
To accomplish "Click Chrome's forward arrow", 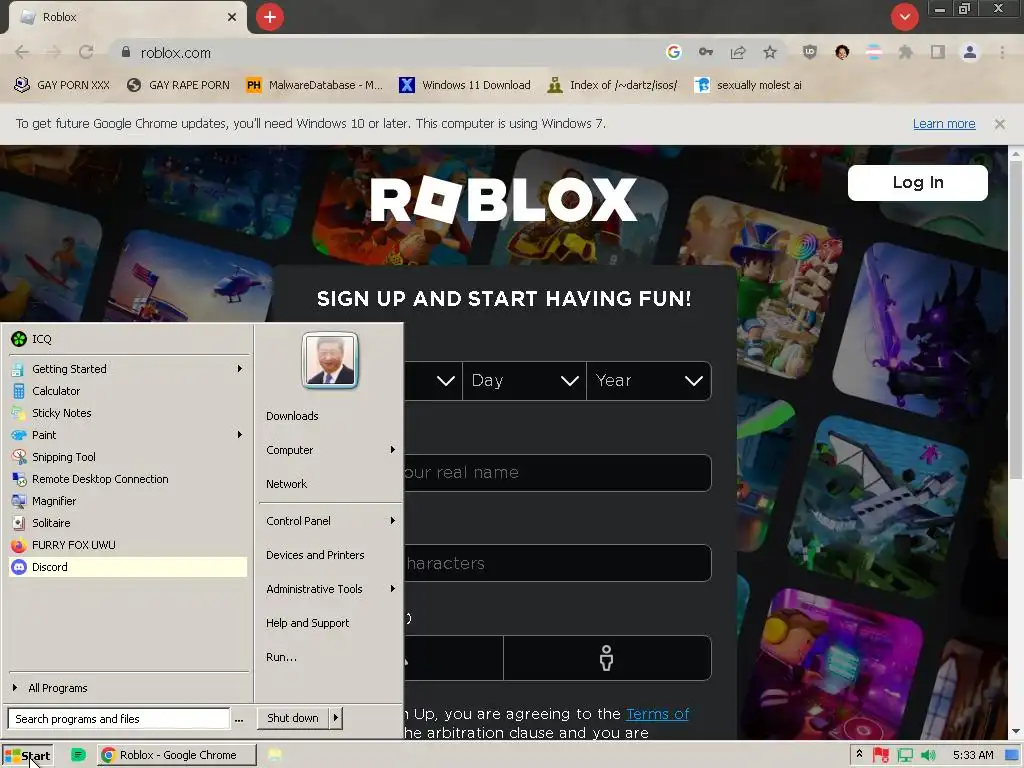I will (x=54, y=52).
